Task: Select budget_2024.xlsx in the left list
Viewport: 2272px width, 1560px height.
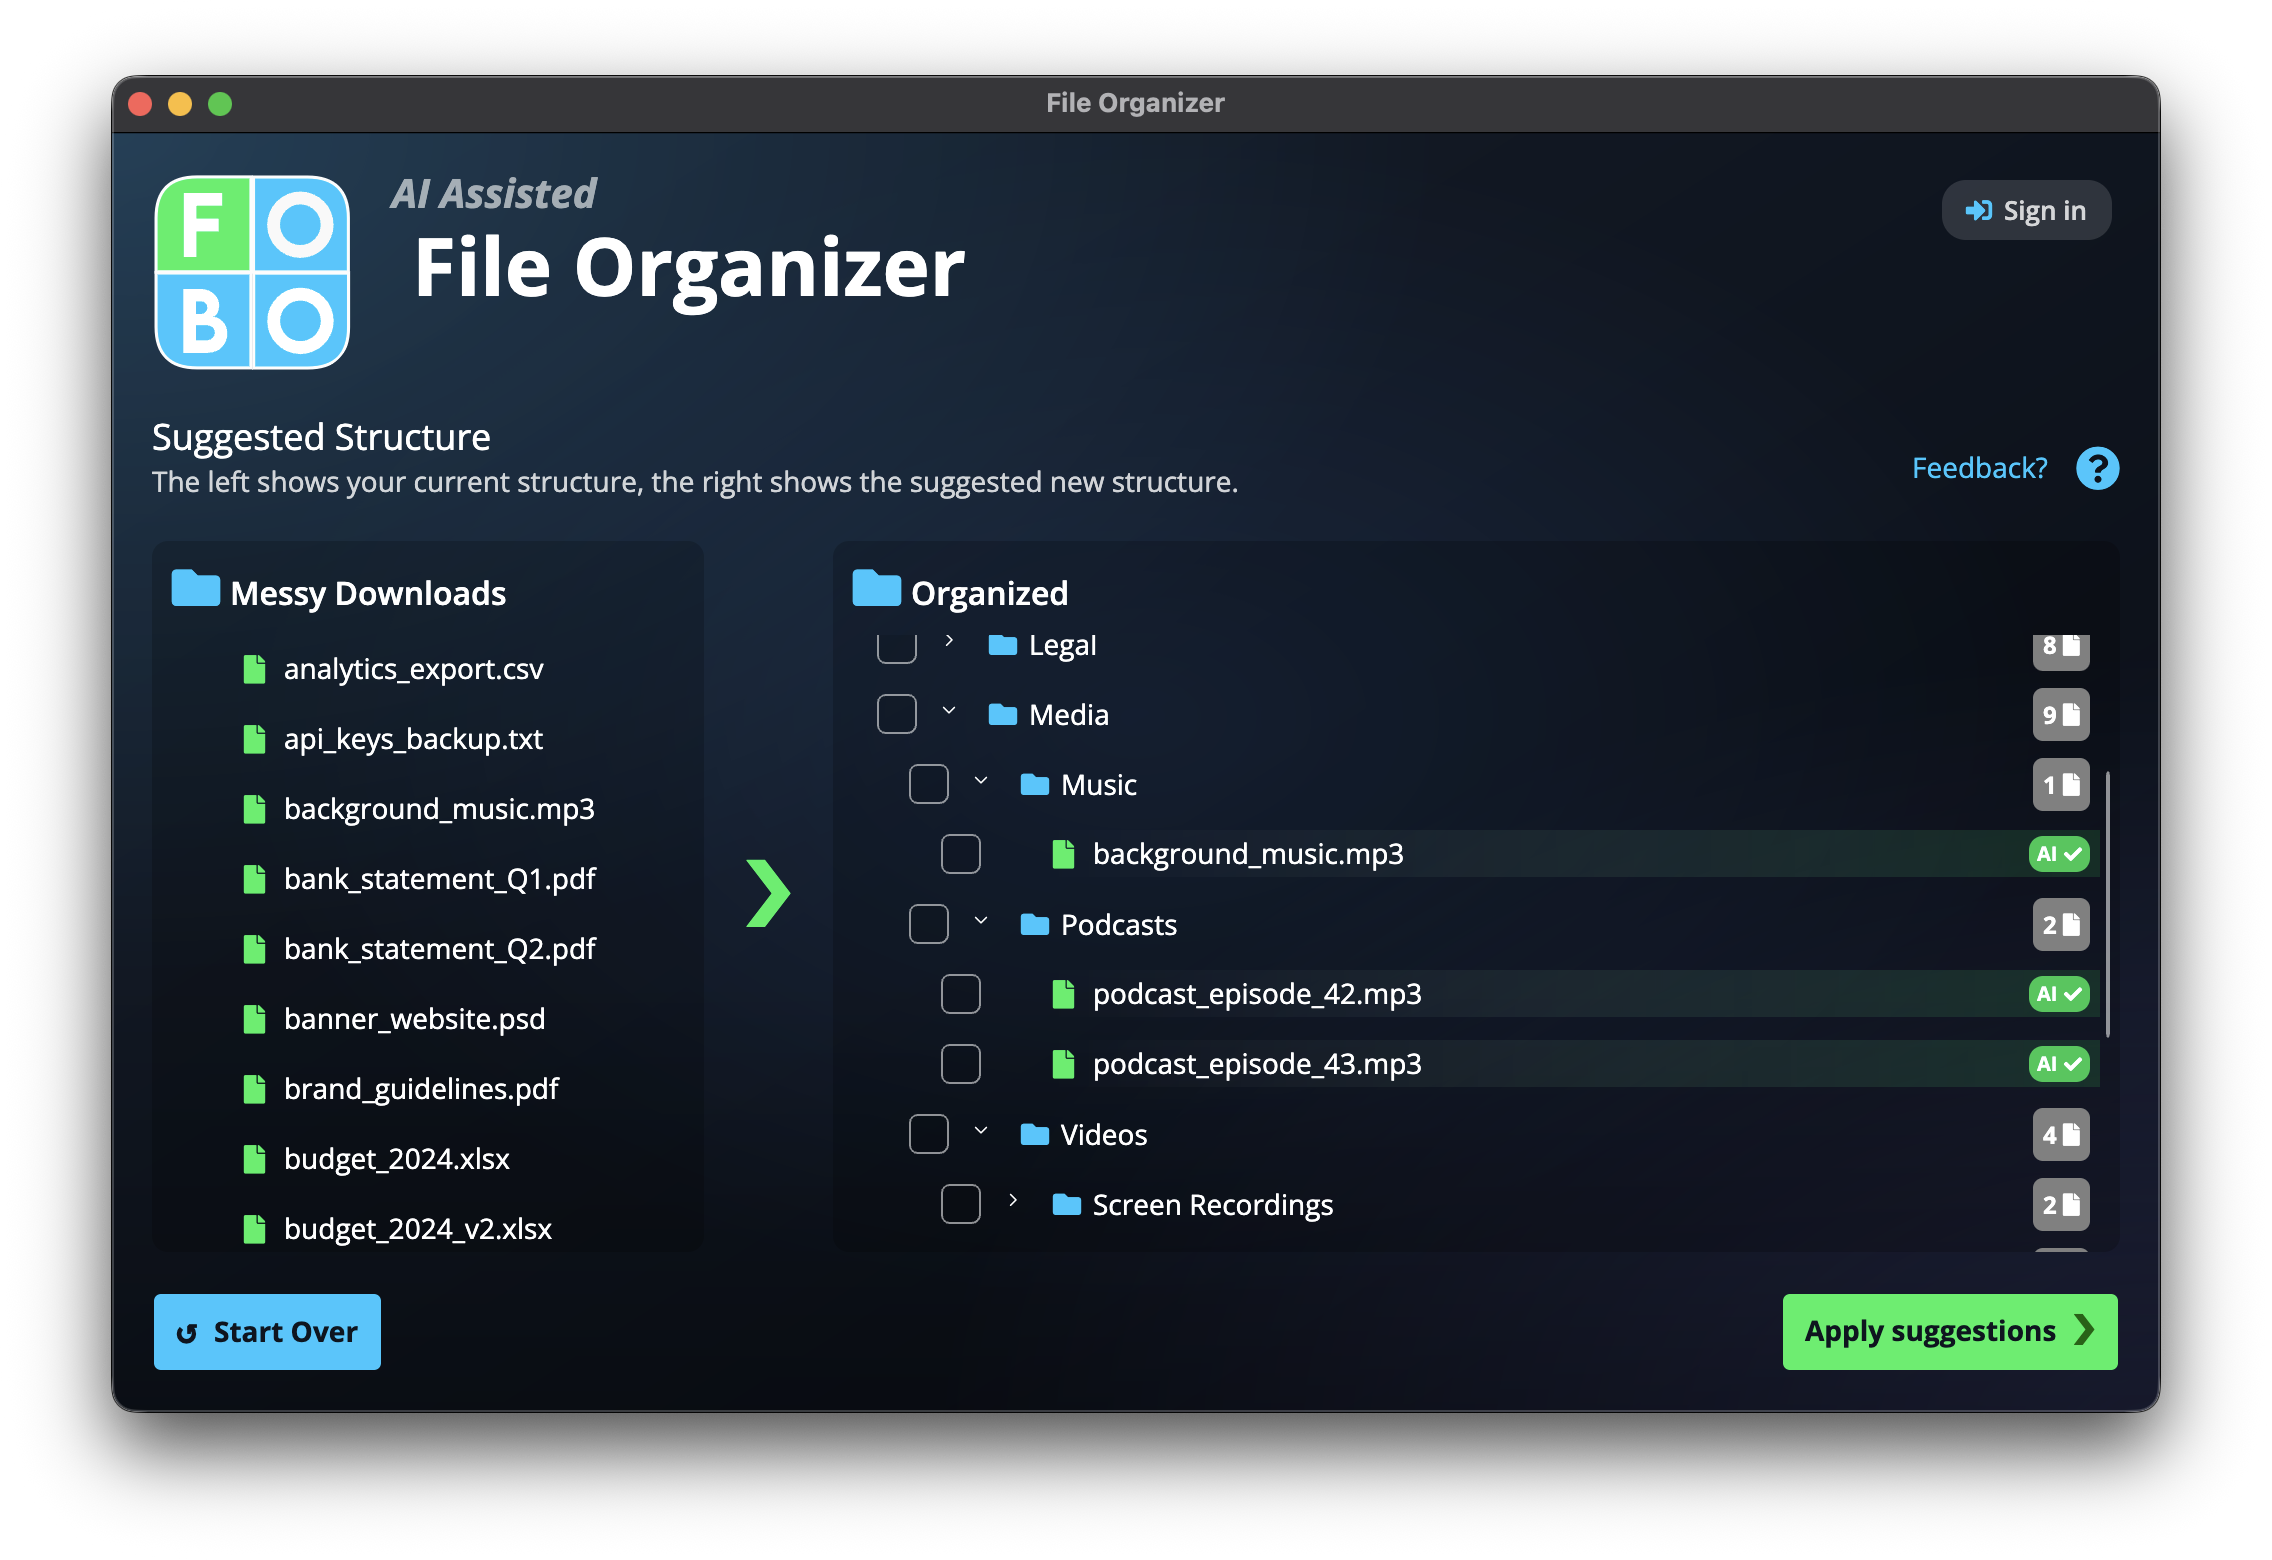Action: coord(396,1159)
